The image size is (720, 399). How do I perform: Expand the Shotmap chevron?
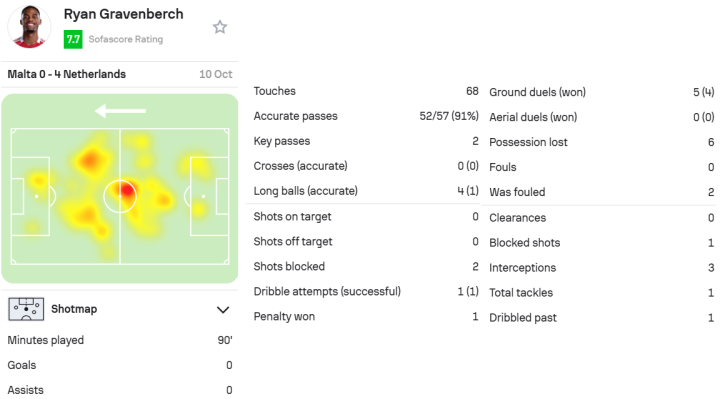click(x=223, y=310)
